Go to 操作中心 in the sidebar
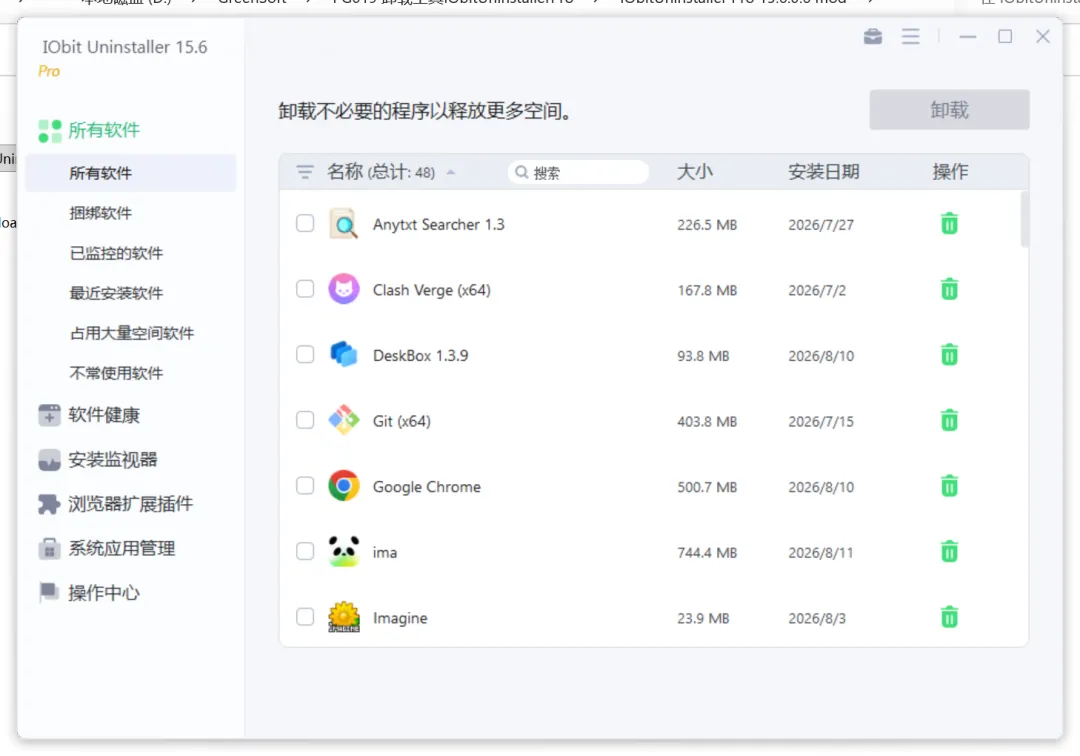The width and height of the screenshot is (1080, 756). pos(90,593)
